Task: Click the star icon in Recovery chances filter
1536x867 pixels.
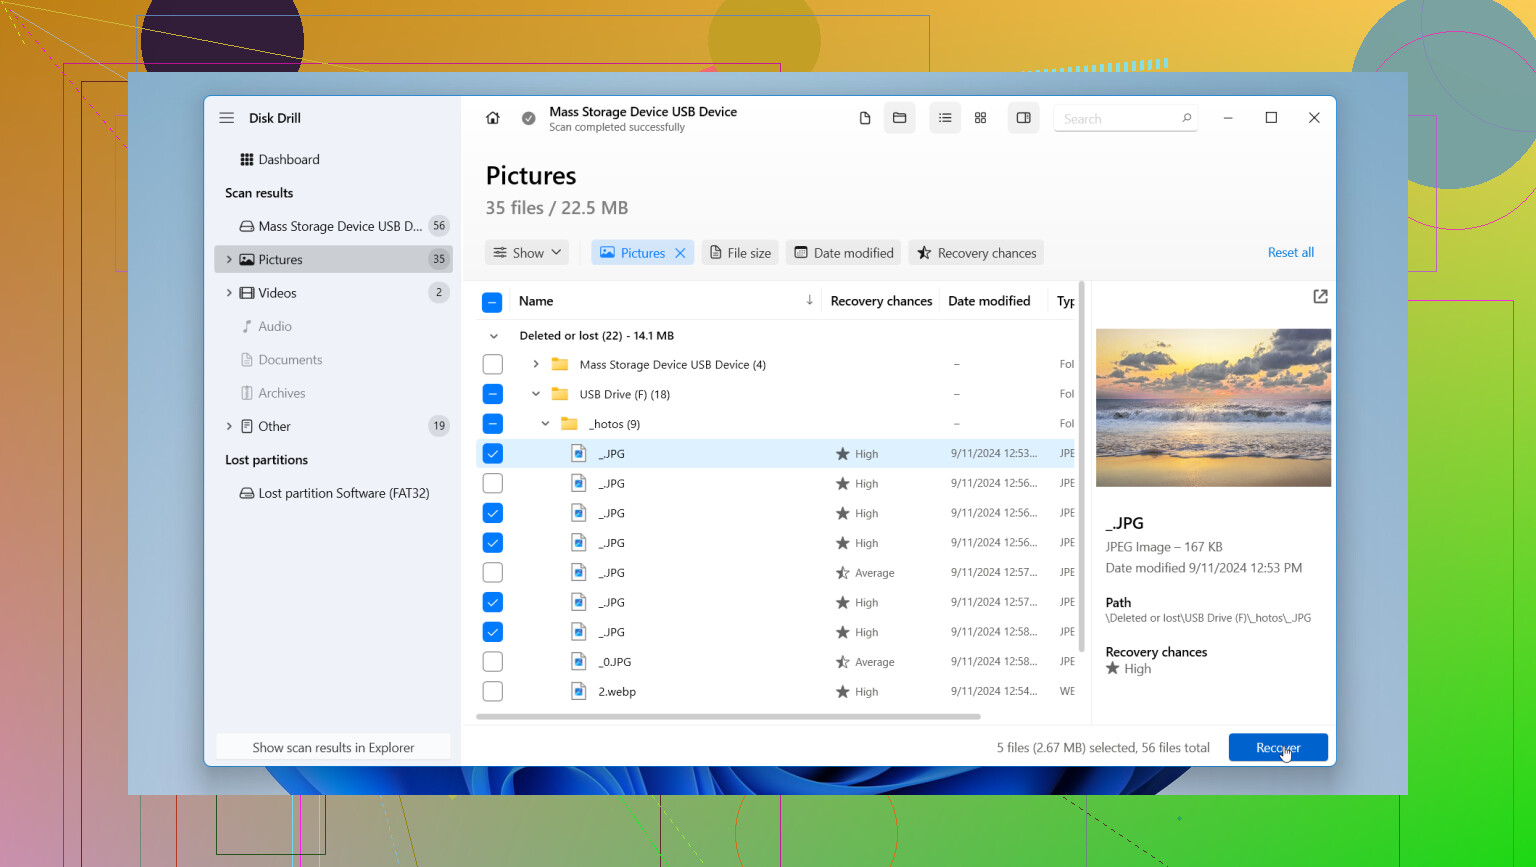Action: [x=925, y=253]
